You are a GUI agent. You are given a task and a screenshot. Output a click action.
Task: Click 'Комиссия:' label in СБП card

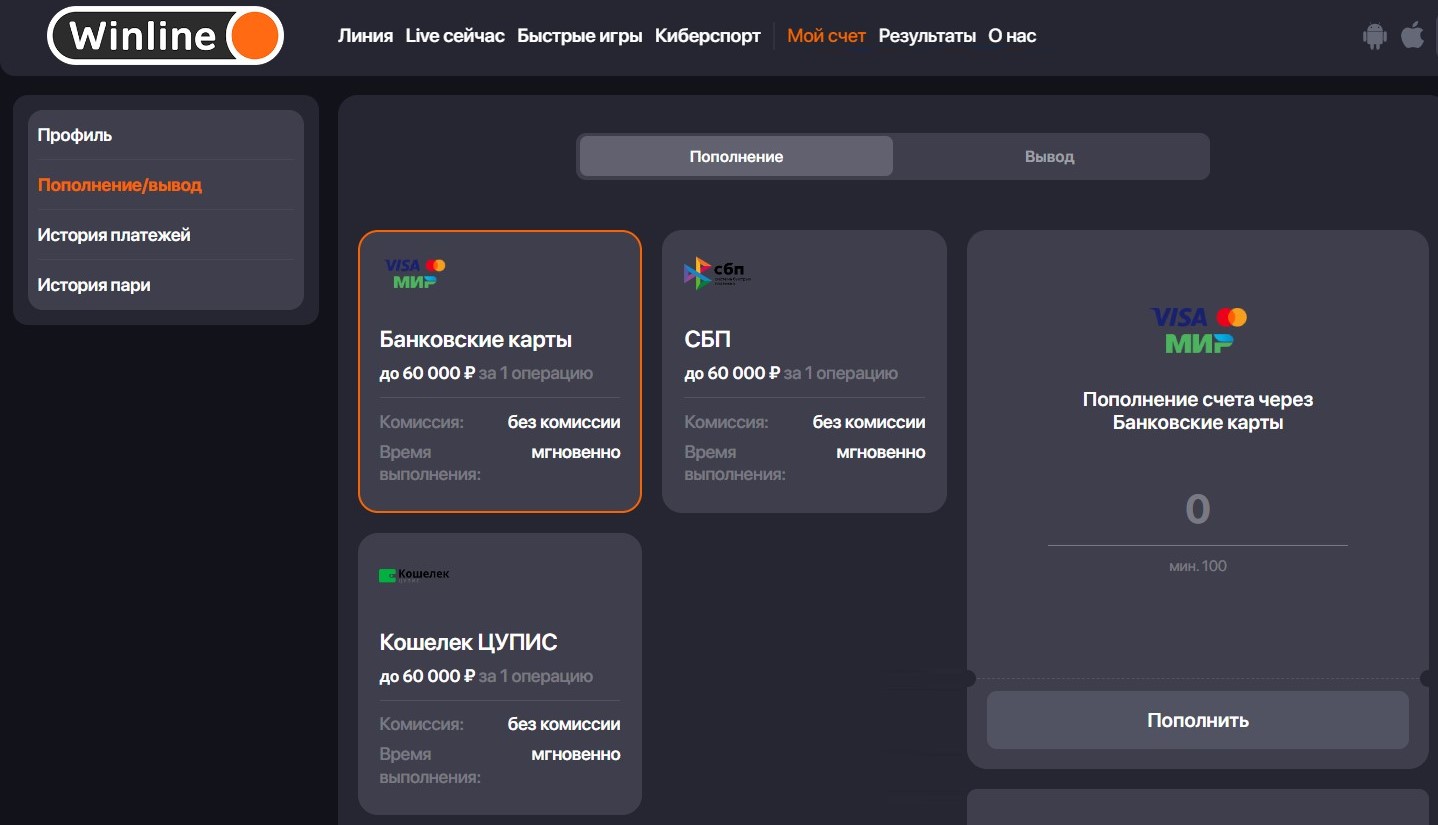(x=726, y=422)
